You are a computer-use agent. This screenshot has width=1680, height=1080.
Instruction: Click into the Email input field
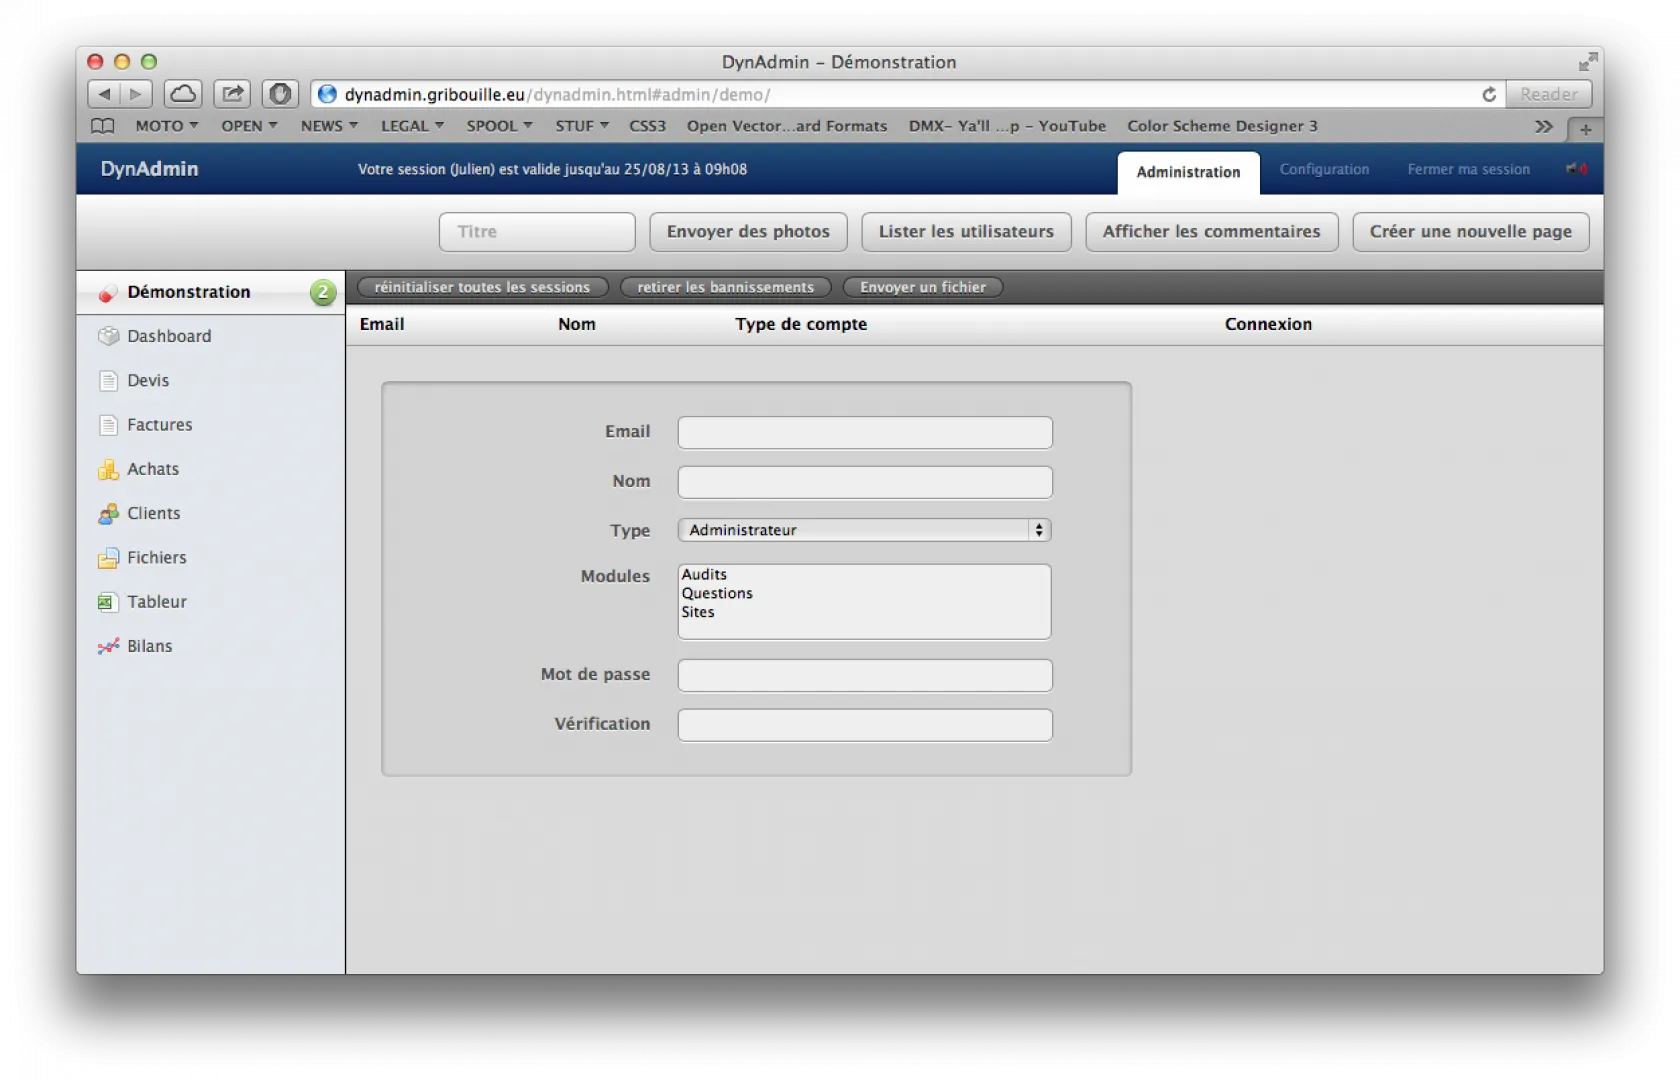click(x=865, y=433)
